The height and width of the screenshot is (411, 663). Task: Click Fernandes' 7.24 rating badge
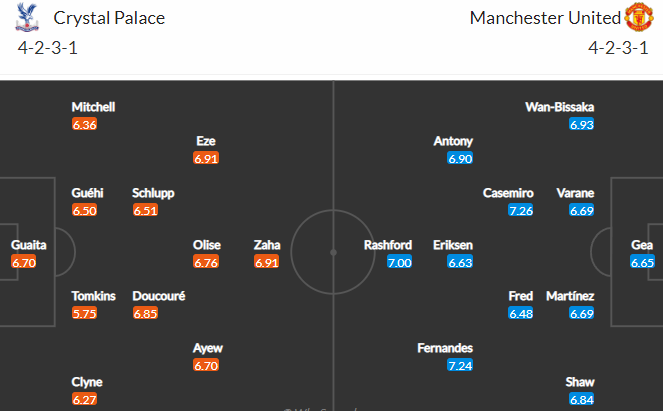tap(460, 365)
